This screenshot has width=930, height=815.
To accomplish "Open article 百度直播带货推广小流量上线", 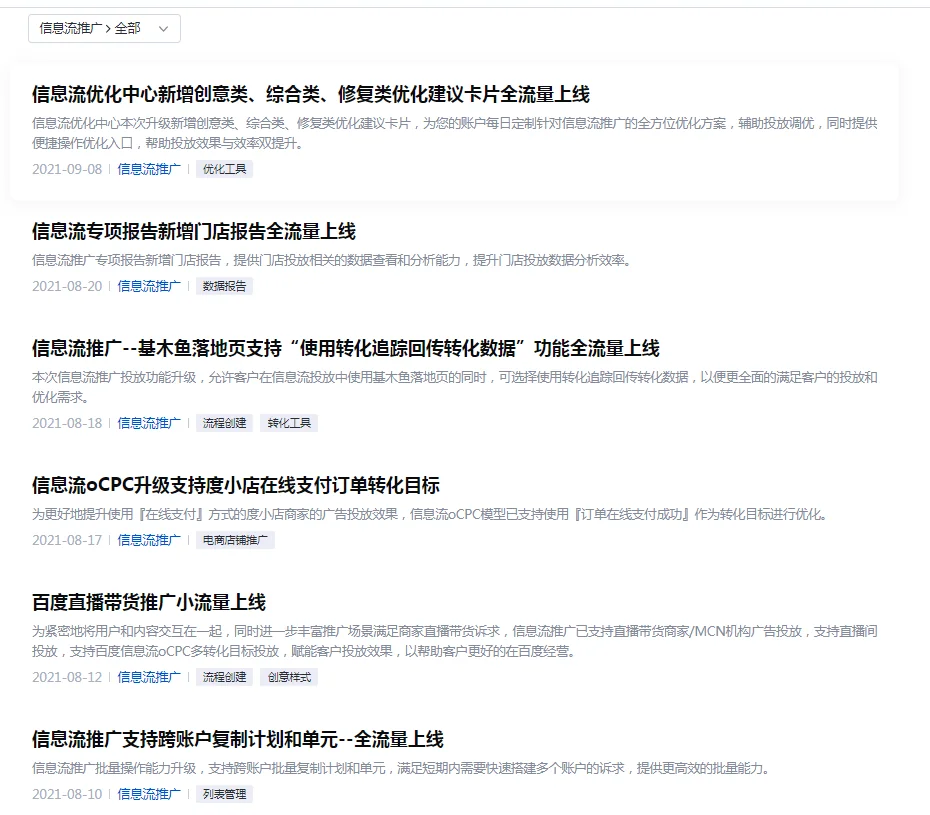I will 149,602.
